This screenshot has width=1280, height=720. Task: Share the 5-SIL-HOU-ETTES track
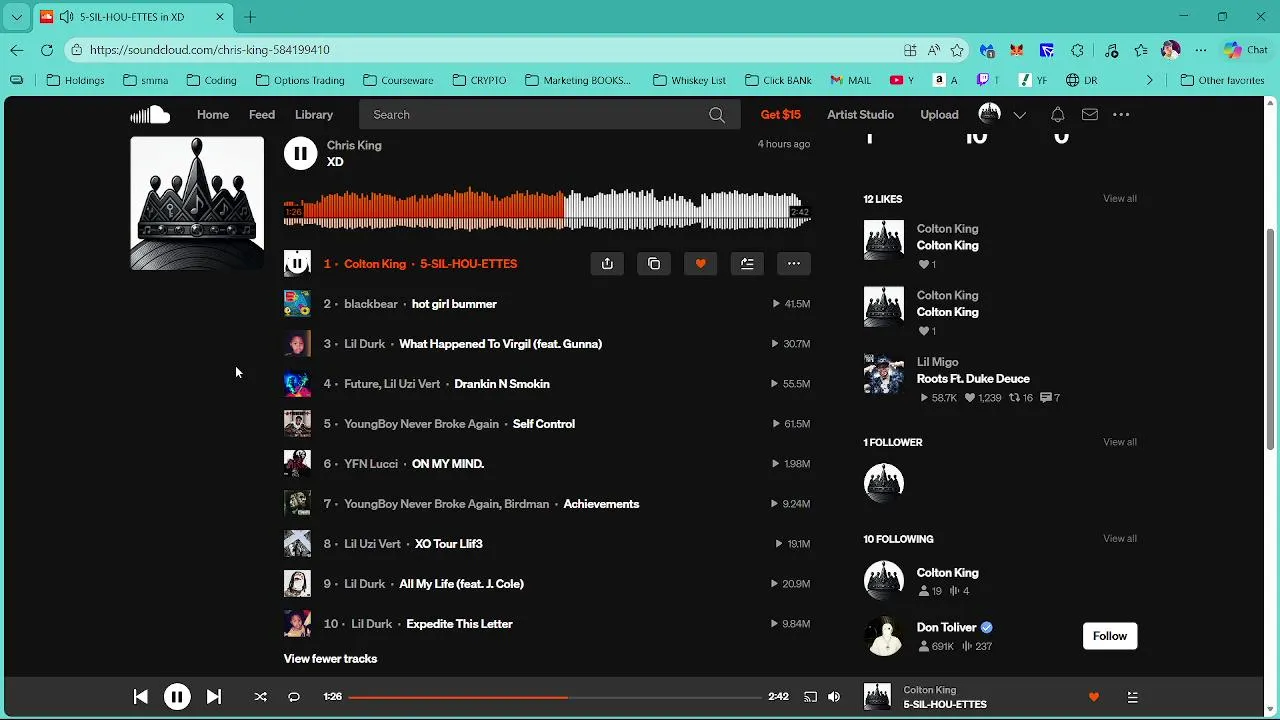[x=607, y=264]
